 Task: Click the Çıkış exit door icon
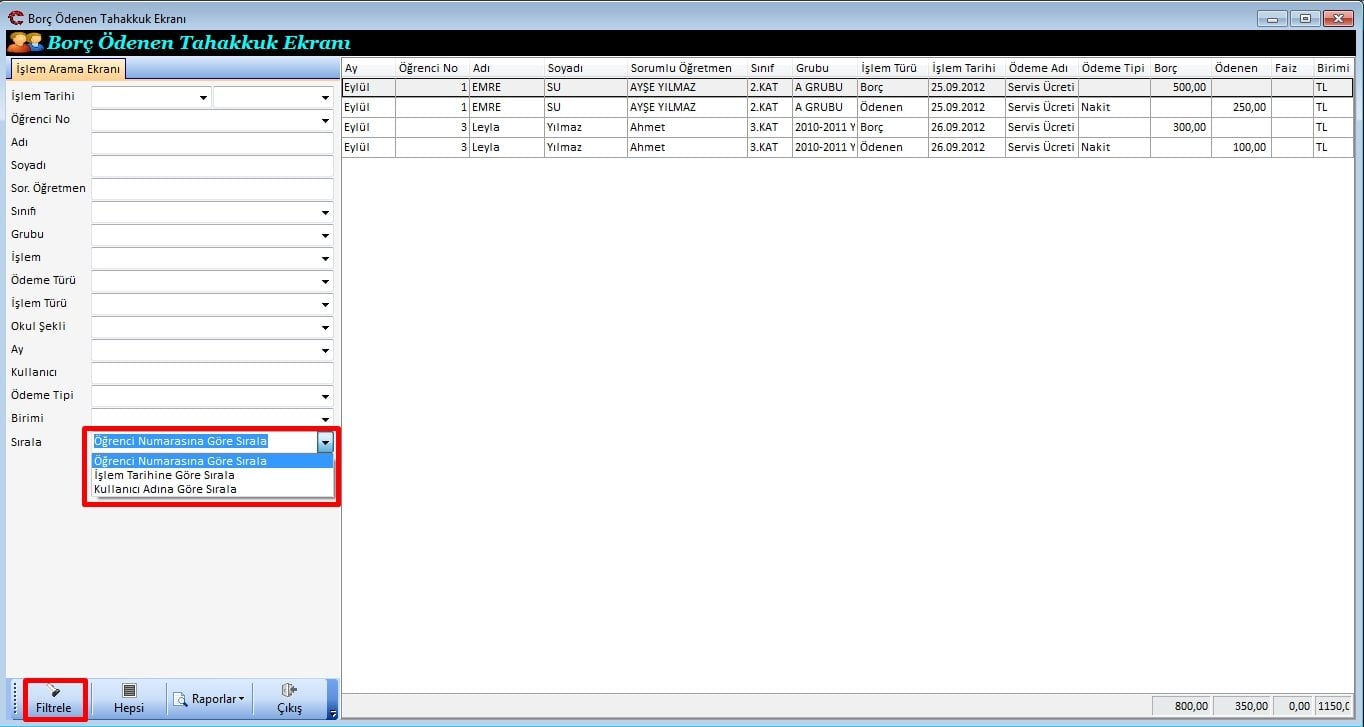pos(290,691)
